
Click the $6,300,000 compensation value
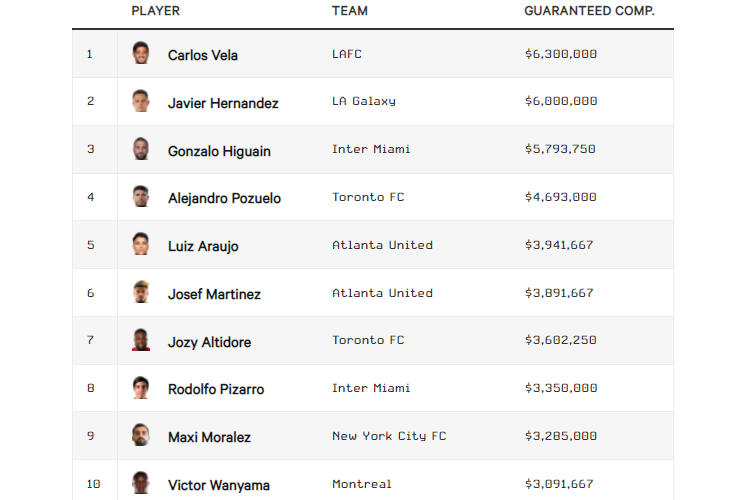pos(560,54)
